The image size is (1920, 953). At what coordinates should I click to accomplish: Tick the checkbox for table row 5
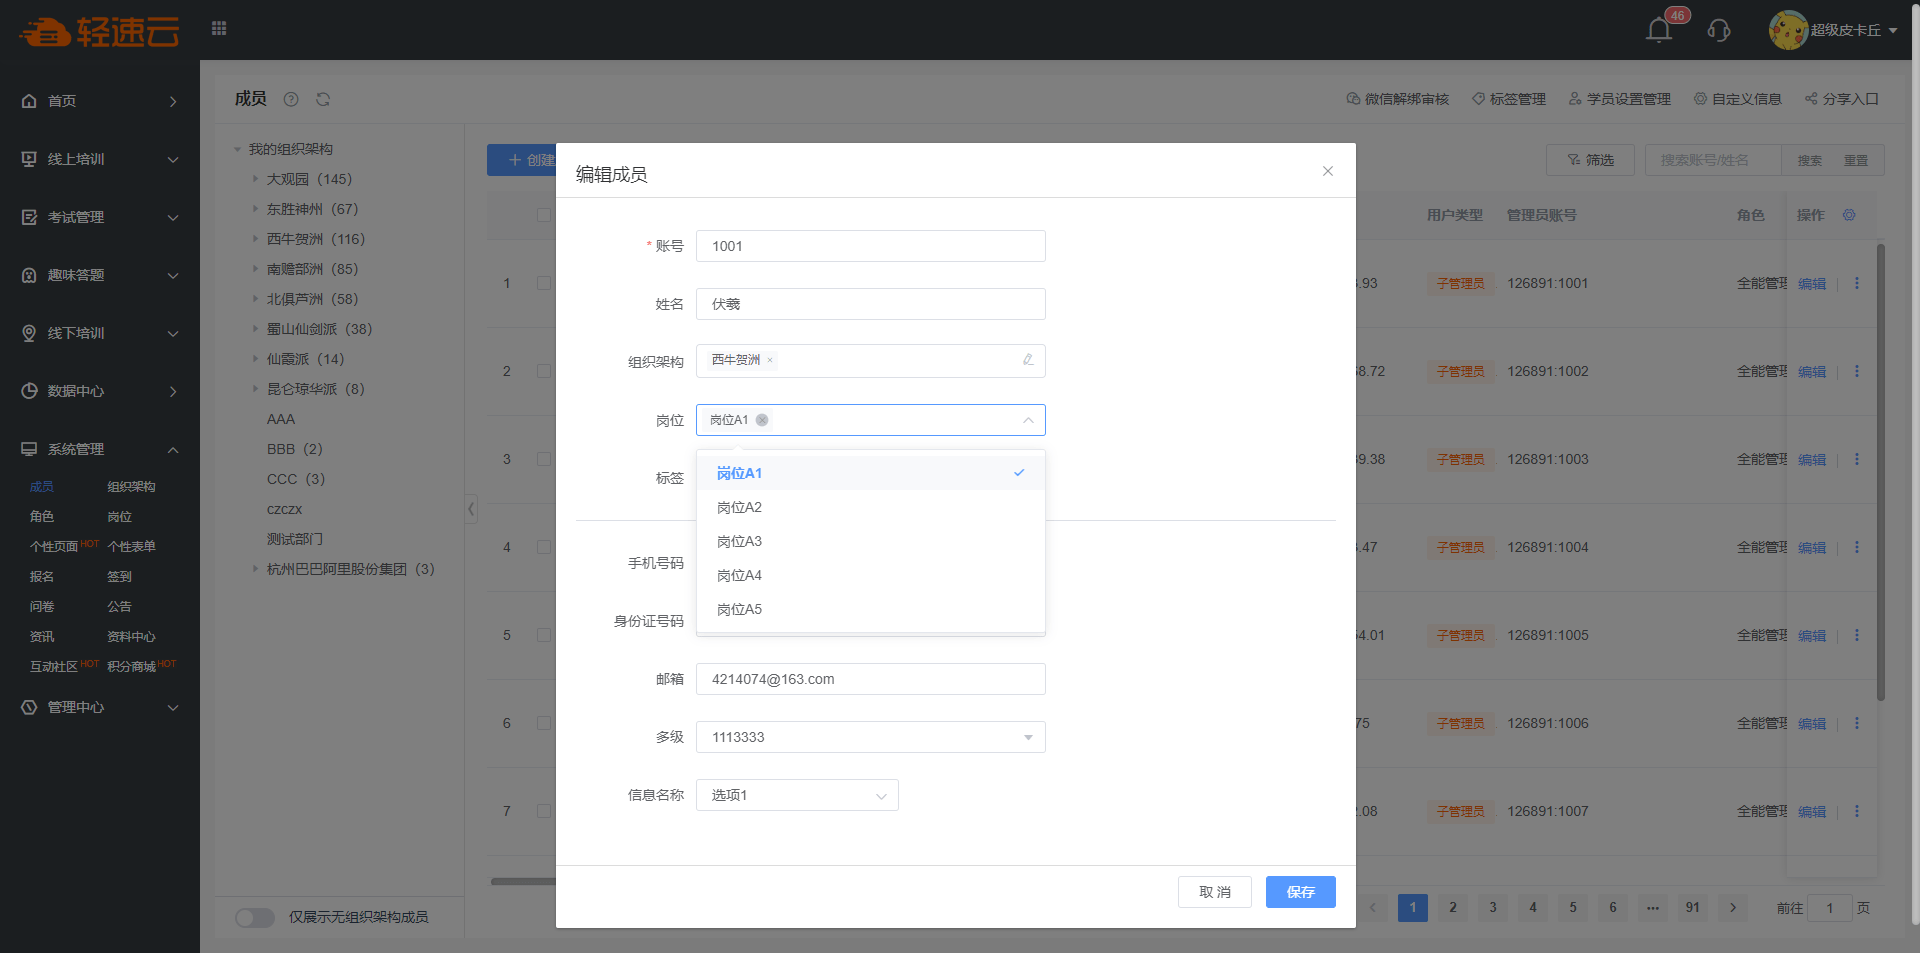pyautogui.click(x=543, y=635)
